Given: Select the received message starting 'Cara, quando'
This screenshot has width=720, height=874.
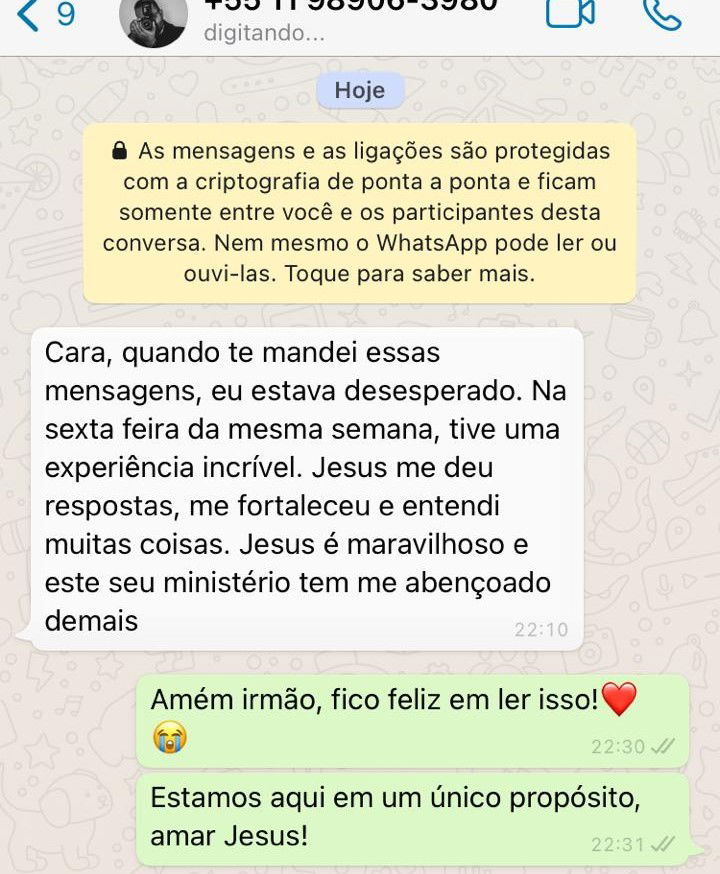Looking at the screenshot, I should coord(307,489).
